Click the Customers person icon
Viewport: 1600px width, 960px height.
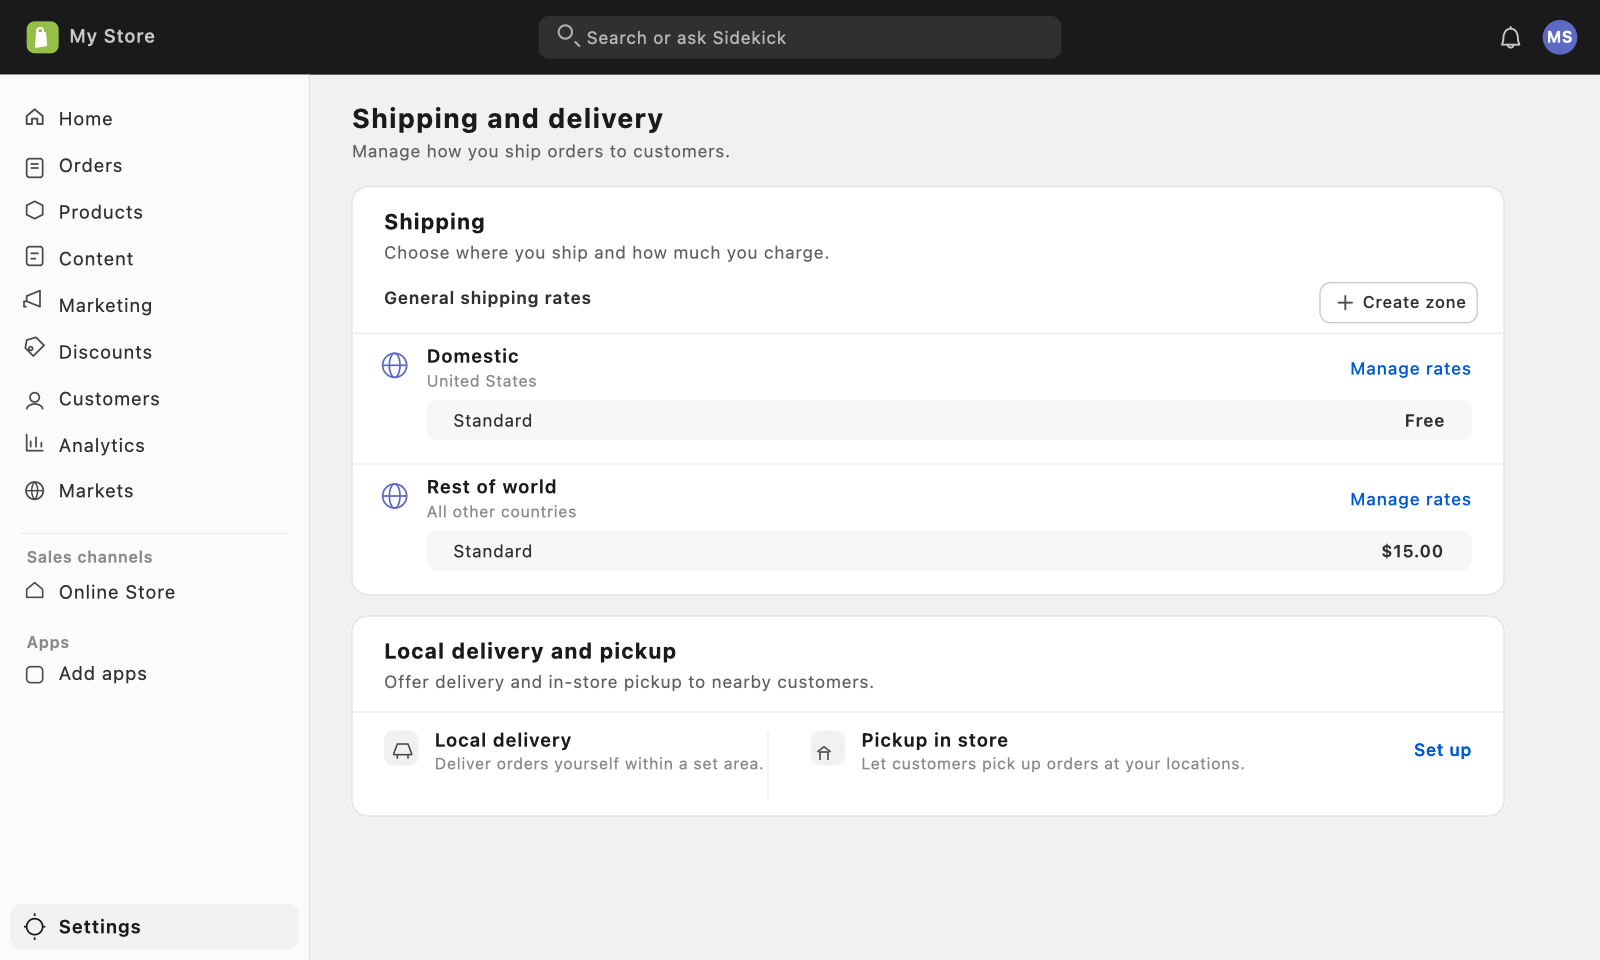35,401
